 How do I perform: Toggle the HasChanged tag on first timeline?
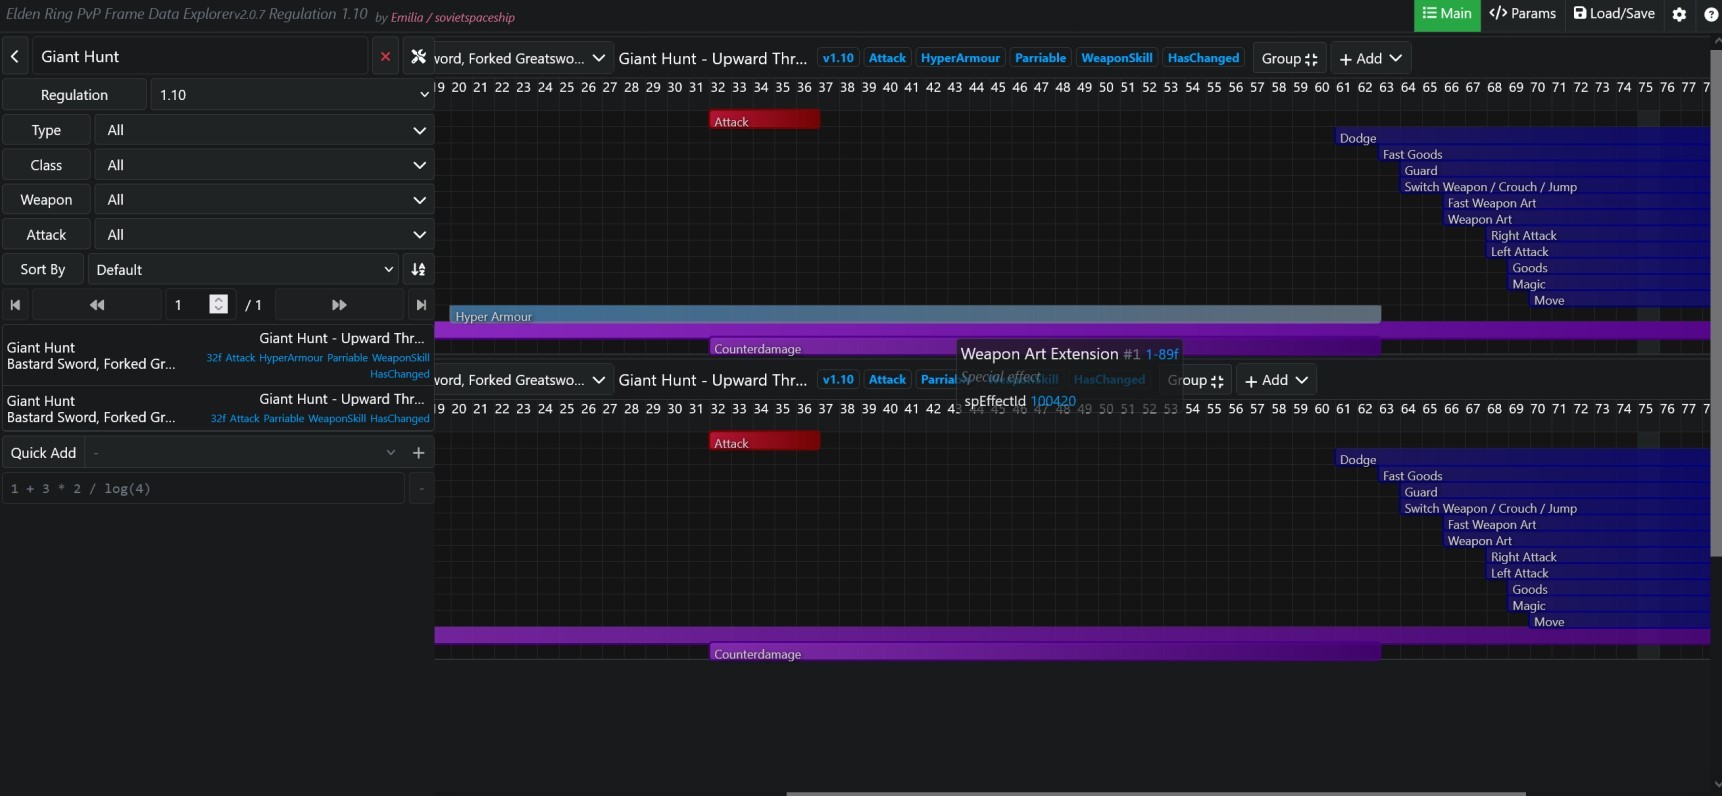(1203, 58)
